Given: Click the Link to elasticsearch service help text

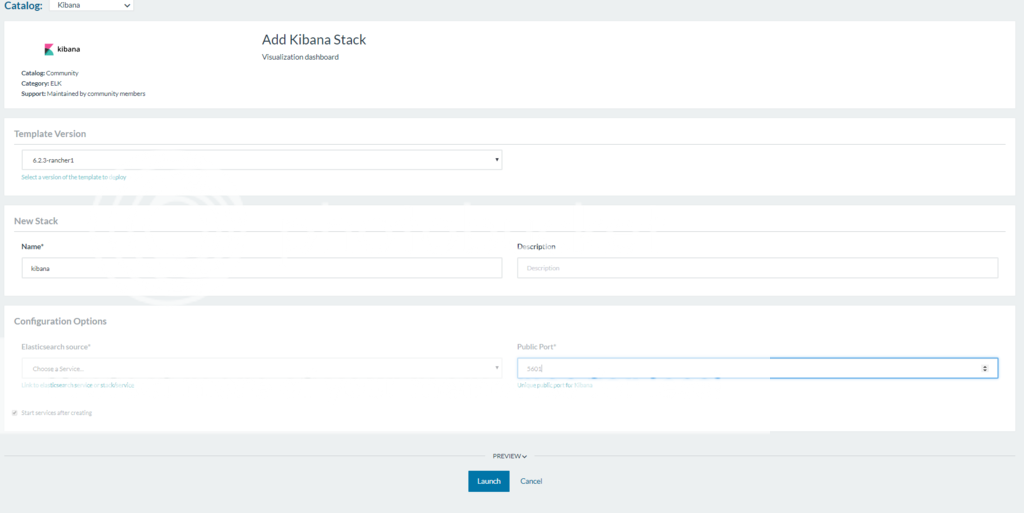Looking at the screenshot, I should click(78, 386).
